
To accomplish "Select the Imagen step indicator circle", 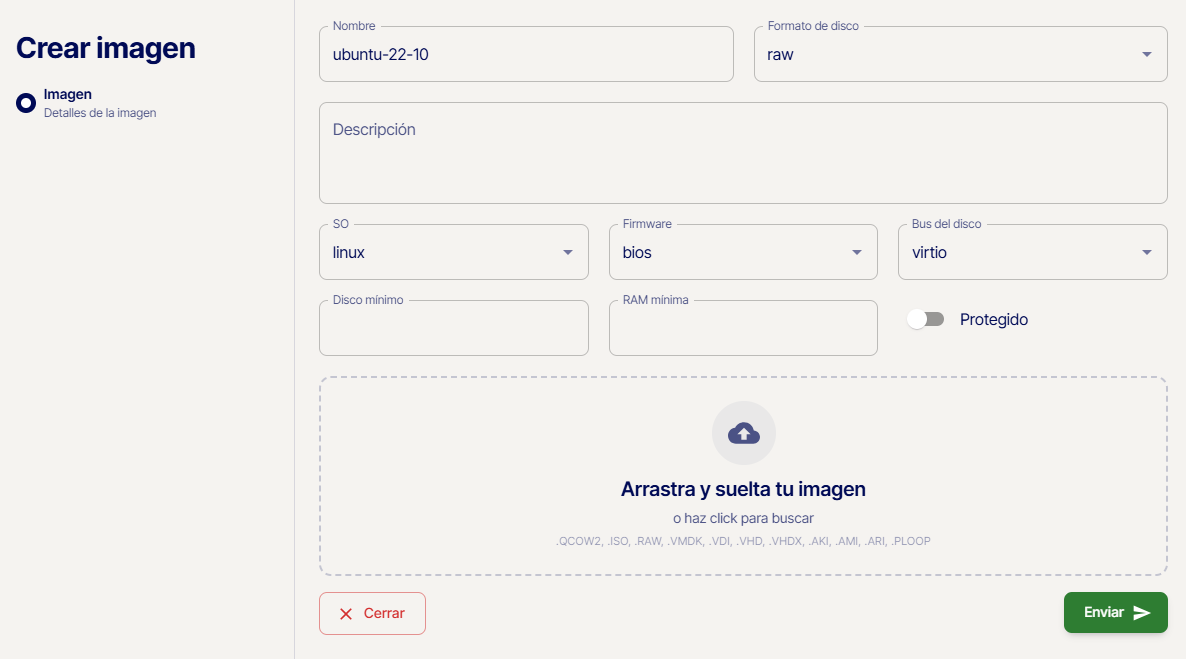I will click(x=26, y=101).
